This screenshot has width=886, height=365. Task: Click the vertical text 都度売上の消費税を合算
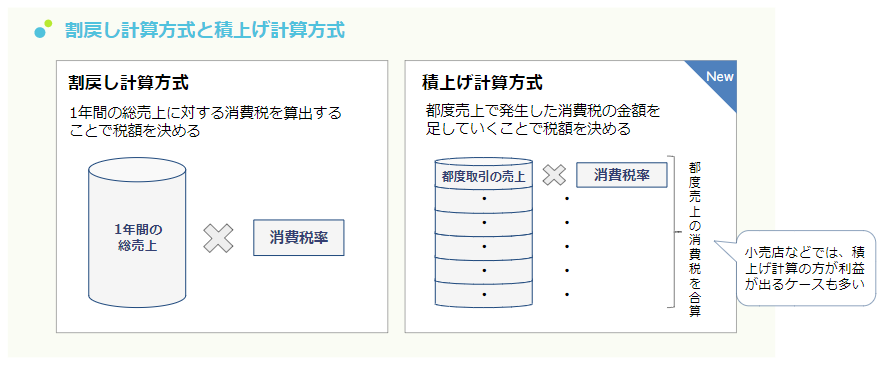pos(695,240)
